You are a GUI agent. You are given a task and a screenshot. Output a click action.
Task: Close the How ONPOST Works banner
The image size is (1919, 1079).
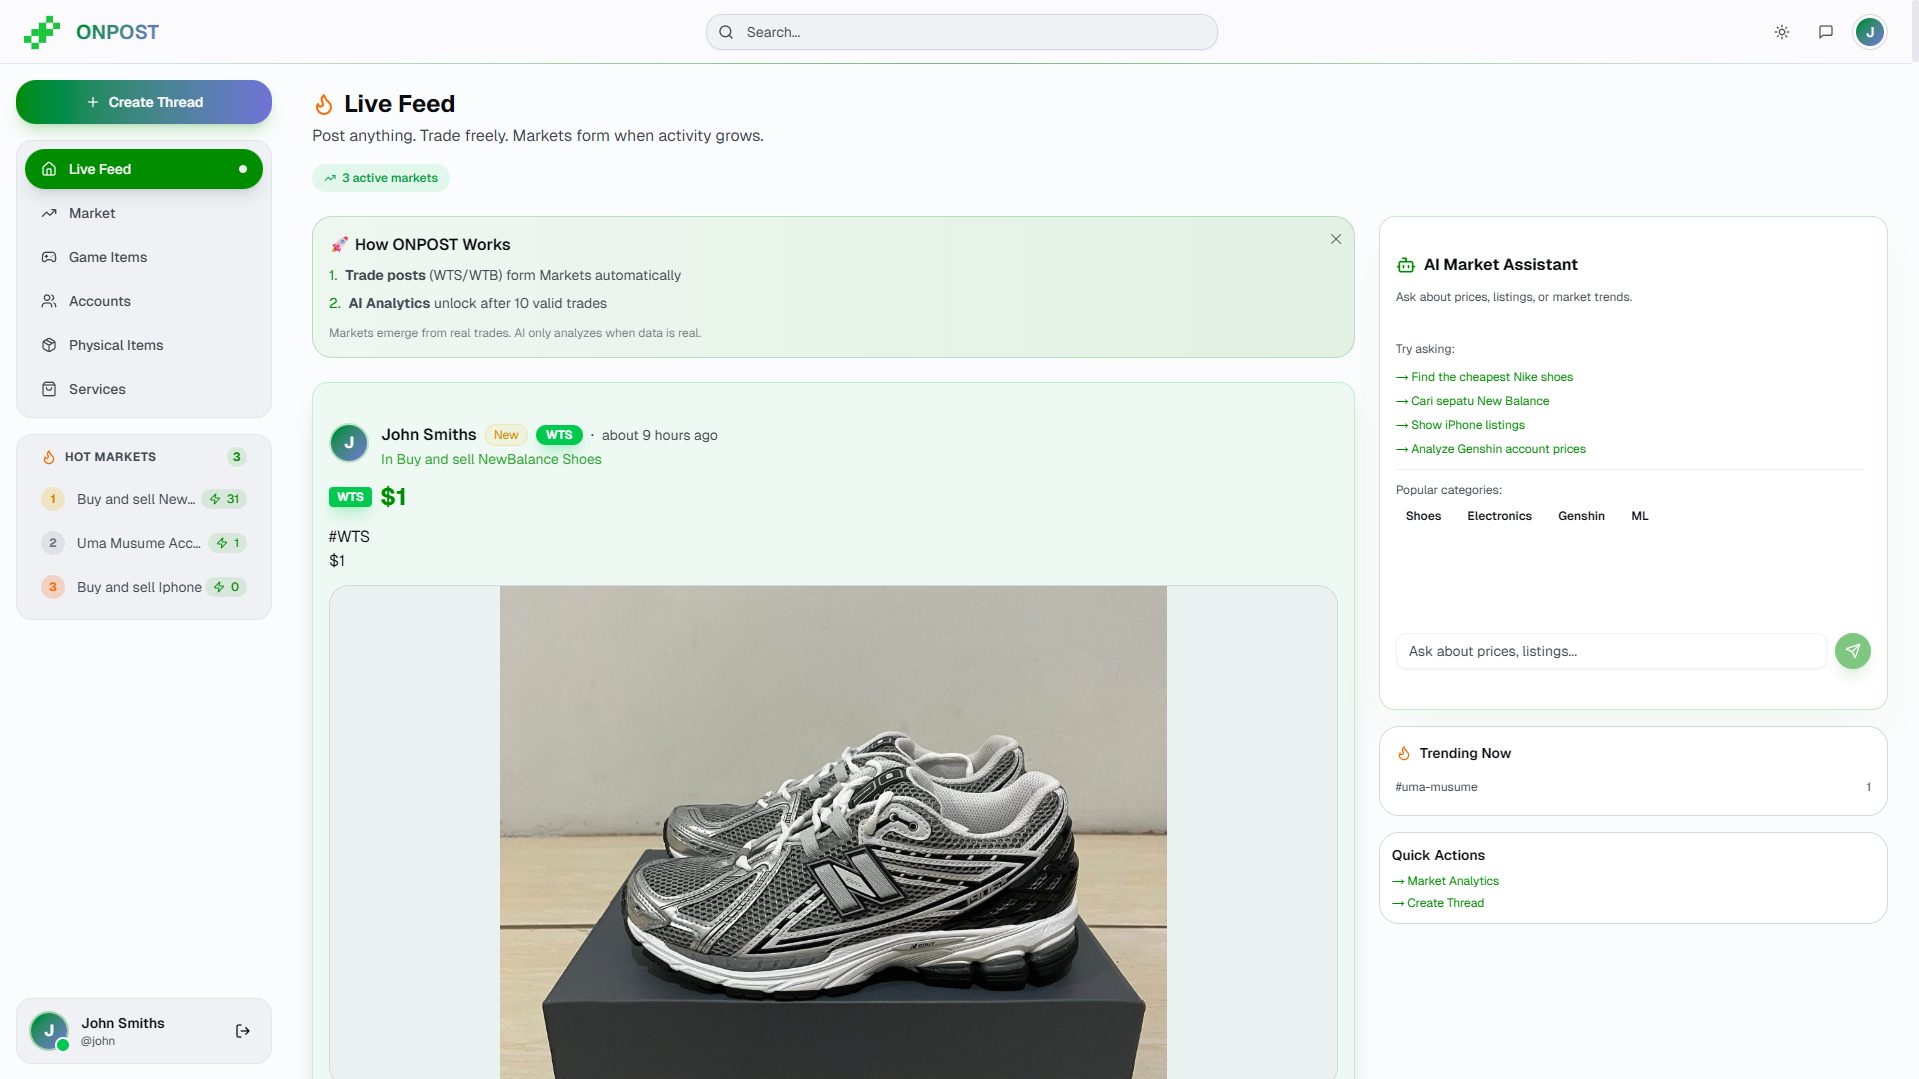[1336, 239]
